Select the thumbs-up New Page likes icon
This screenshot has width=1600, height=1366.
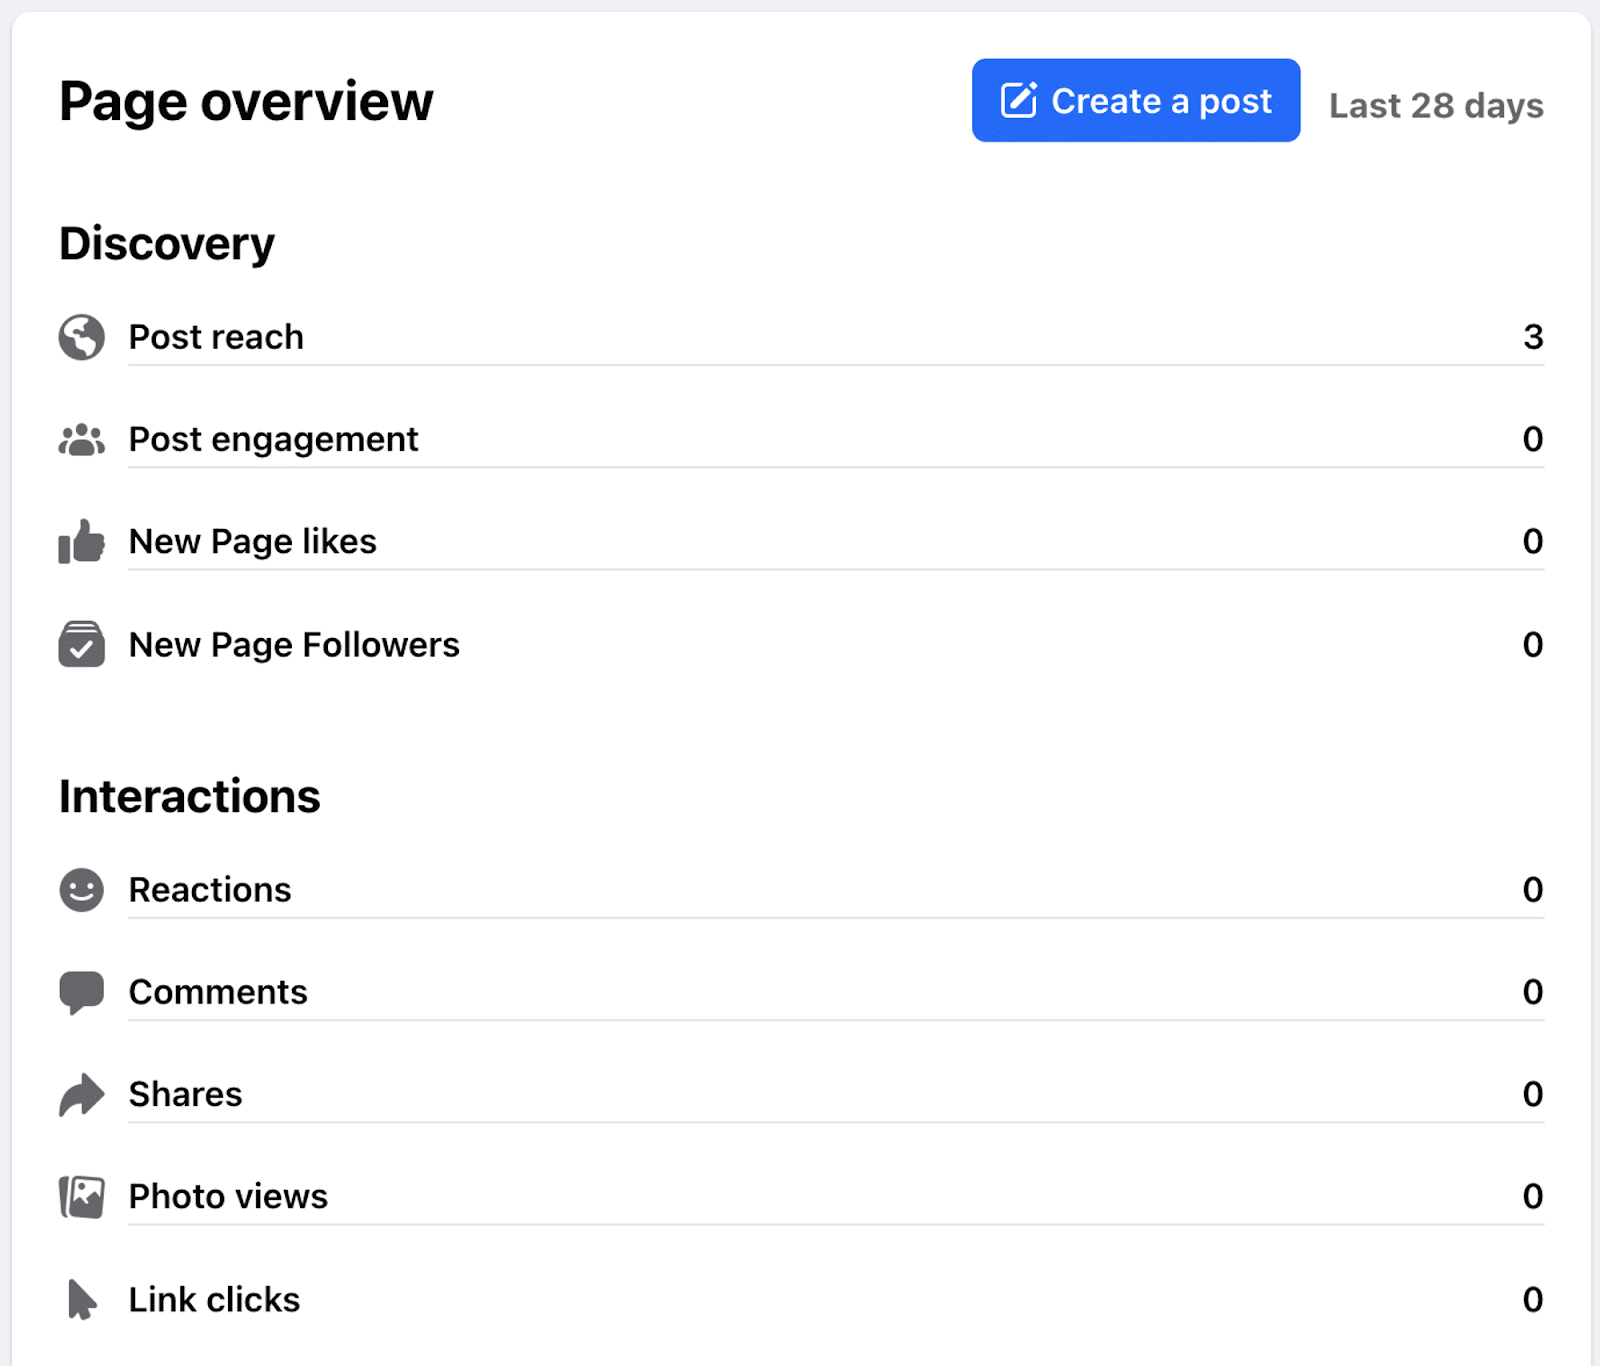click(81, 542)
